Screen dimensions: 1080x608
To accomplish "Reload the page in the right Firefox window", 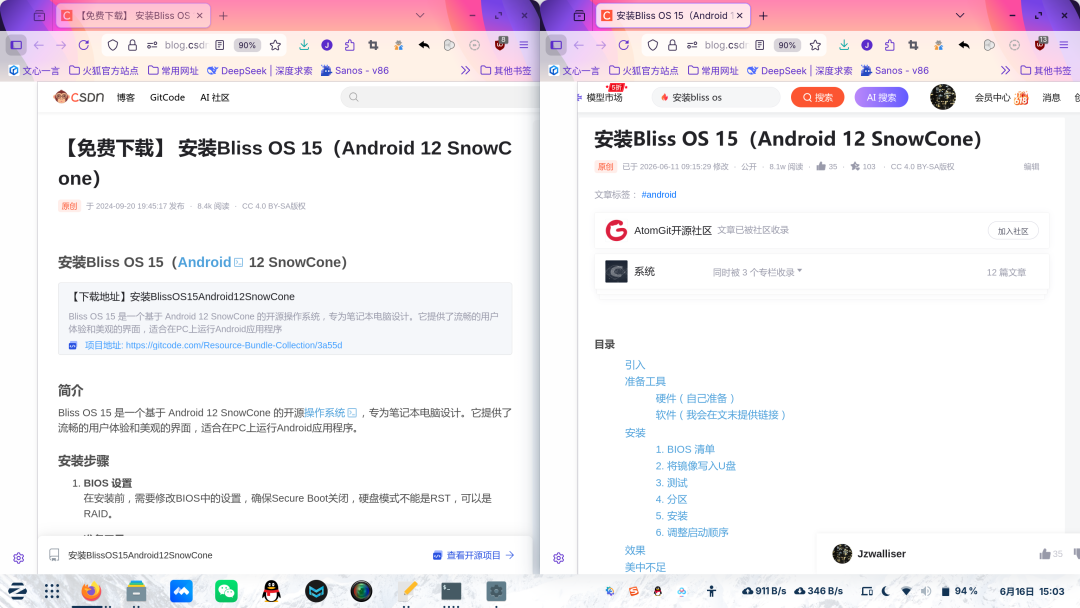I will point(623,45).
